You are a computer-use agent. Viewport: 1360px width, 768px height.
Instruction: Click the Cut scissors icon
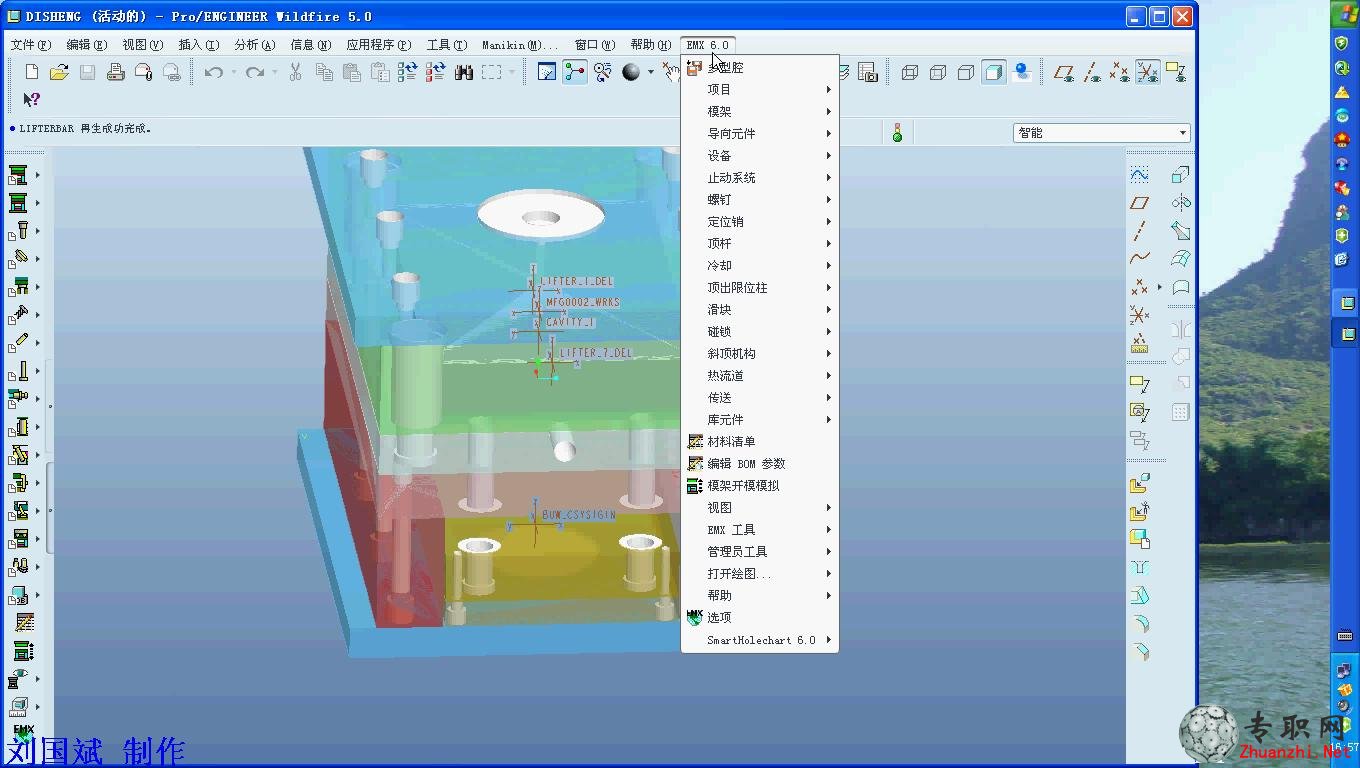(296, 72)
